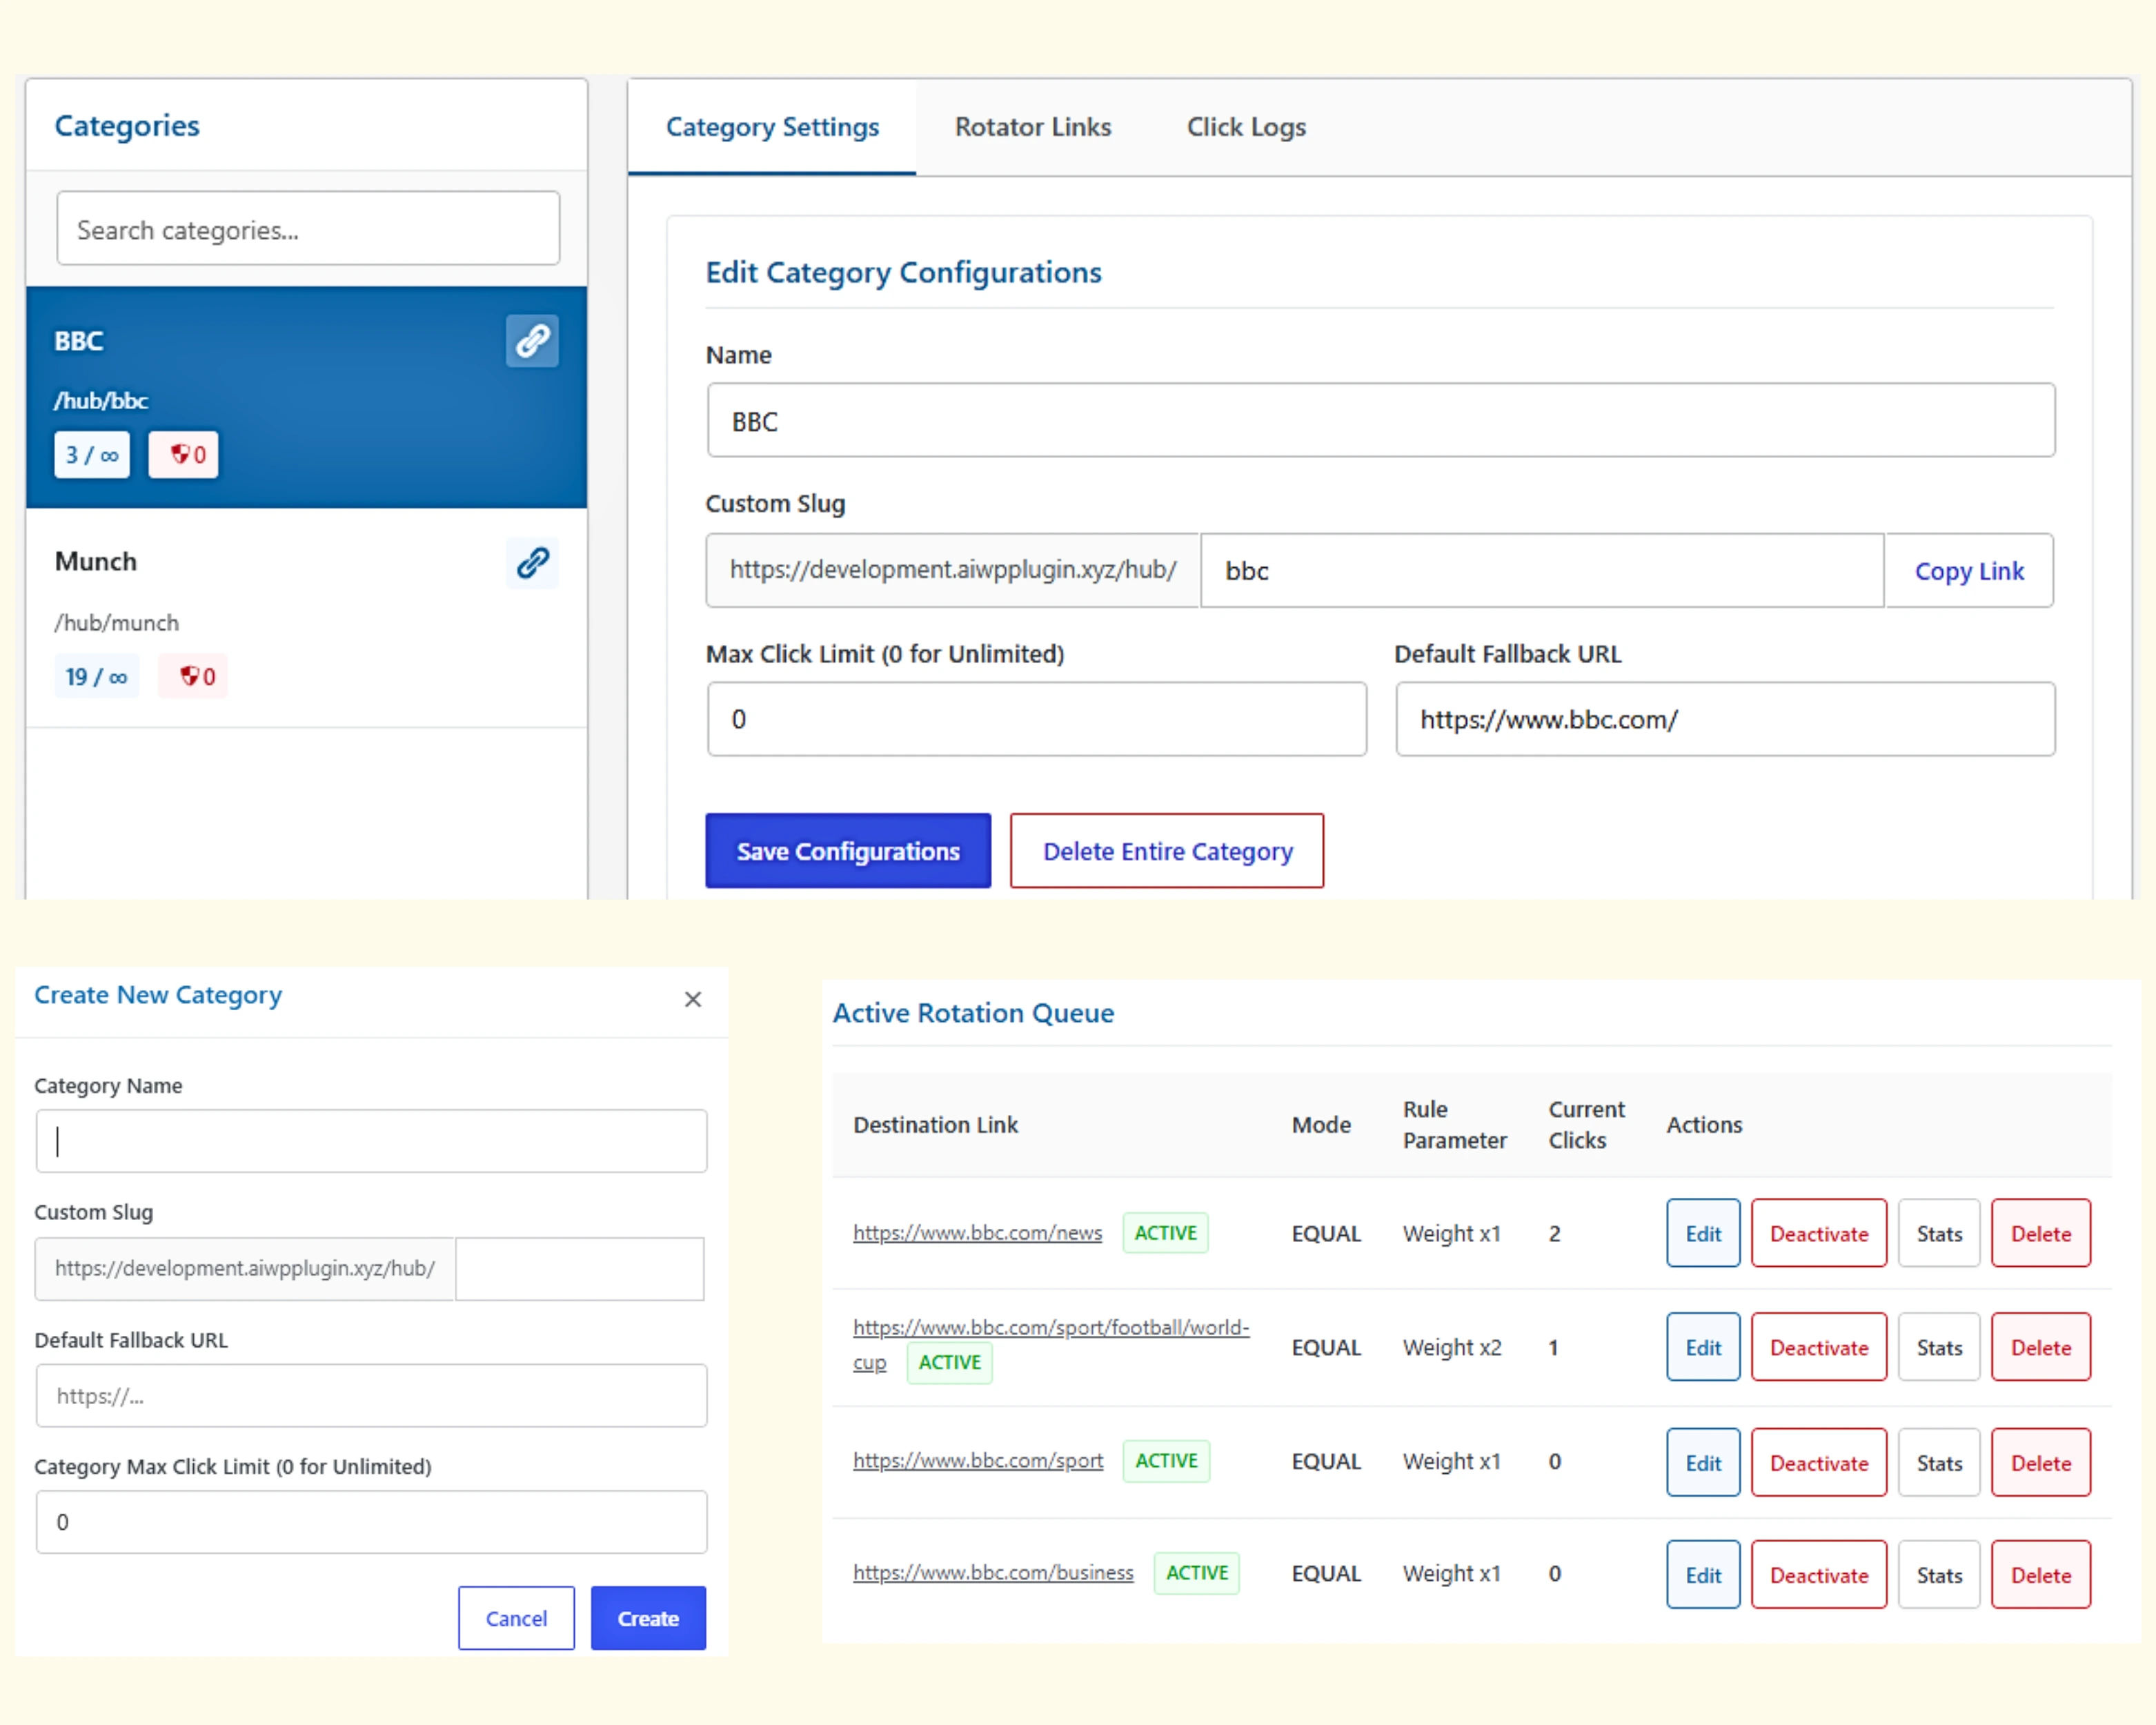
Task: Click the Rule Parameter column header
Action: 1454,1125
